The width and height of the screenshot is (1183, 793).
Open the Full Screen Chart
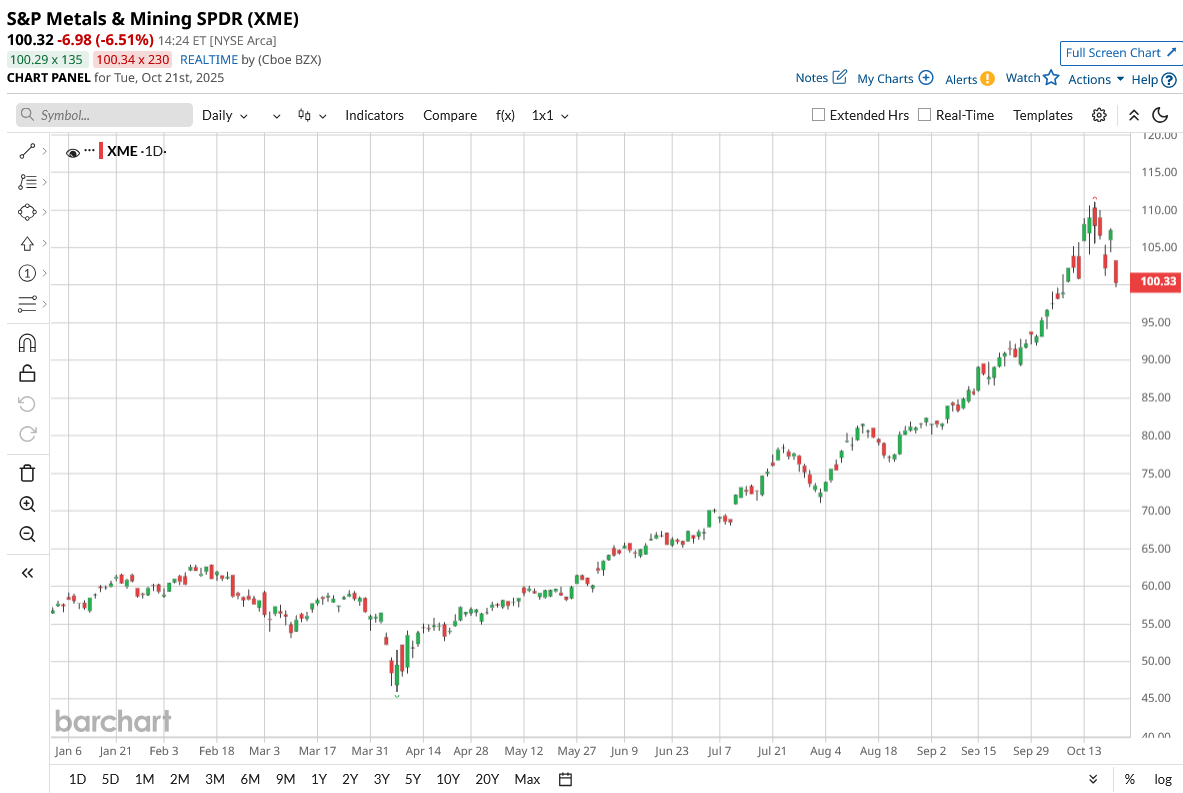(1120, 53)
